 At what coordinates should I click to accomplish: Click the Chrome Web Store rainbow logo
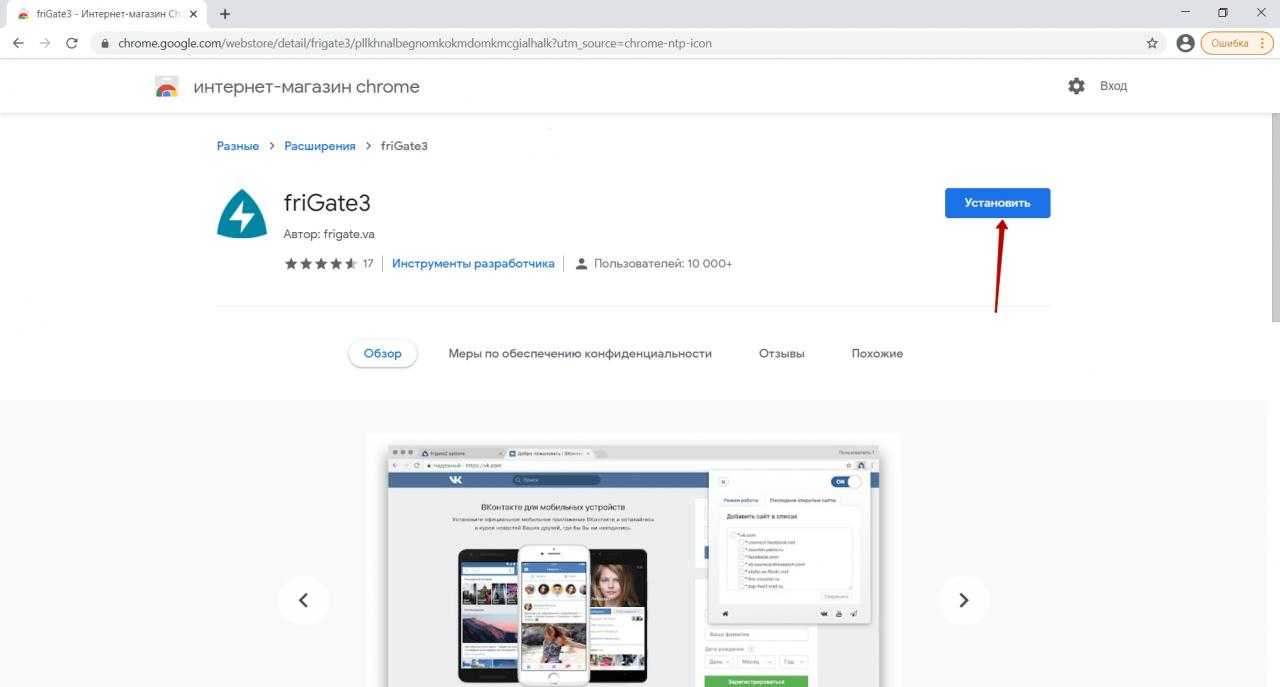(167, 87)
